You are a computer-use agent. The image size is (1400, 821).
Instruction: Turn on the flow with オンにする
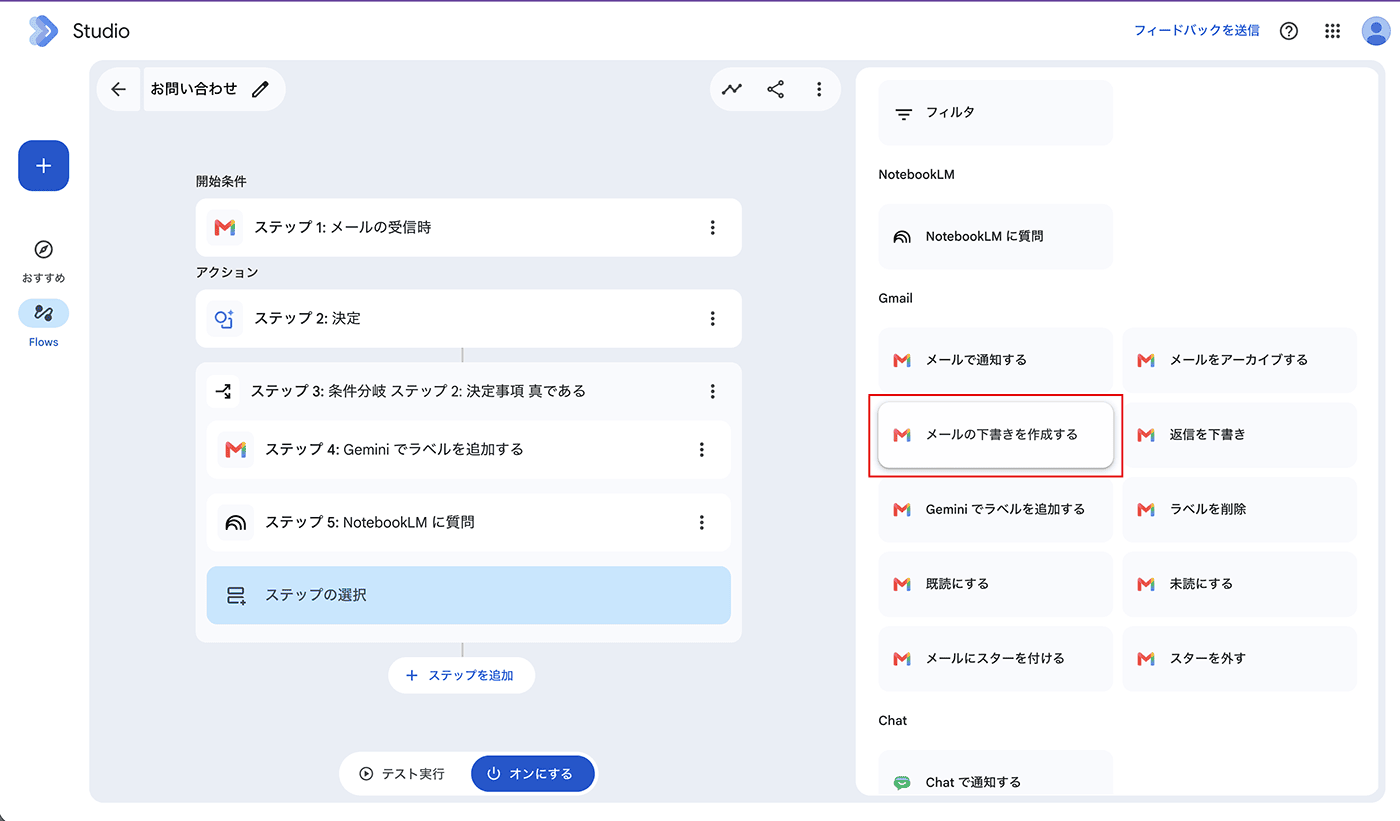[x=533, y=774]
